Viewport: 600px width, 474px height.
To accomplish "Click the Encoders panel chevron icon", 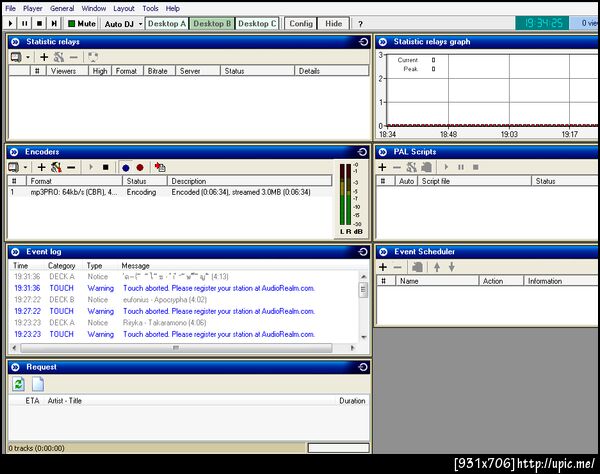I will [x=14, y=152].
